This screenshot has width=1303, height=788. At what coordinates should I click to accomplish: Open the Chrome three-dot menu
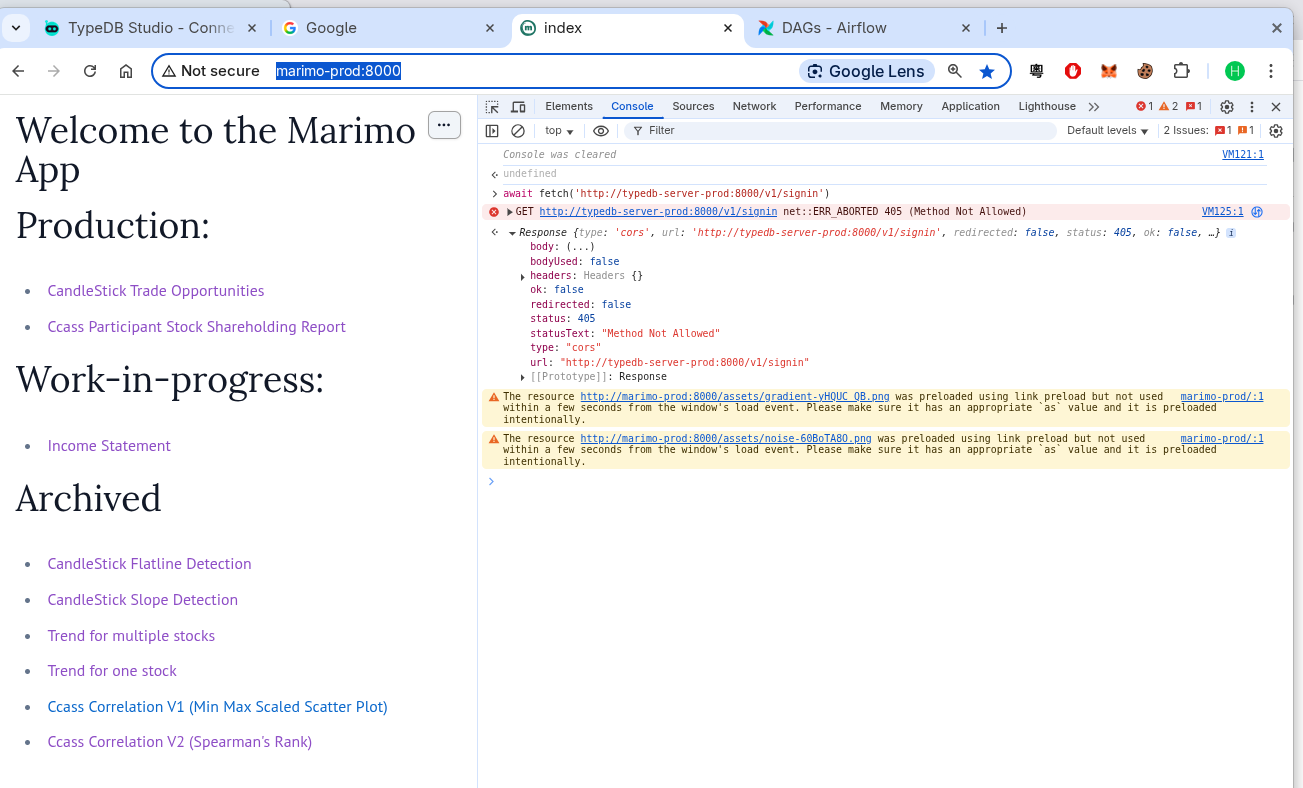[1271, 71]
